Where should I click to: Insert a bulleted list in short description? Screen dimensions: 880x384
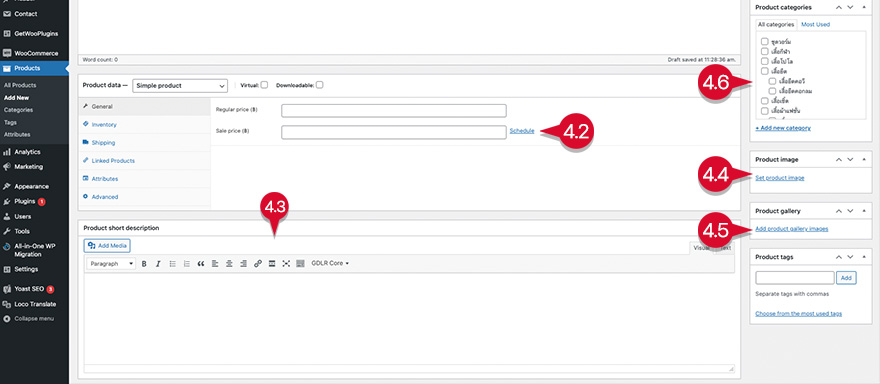(172, 263)
